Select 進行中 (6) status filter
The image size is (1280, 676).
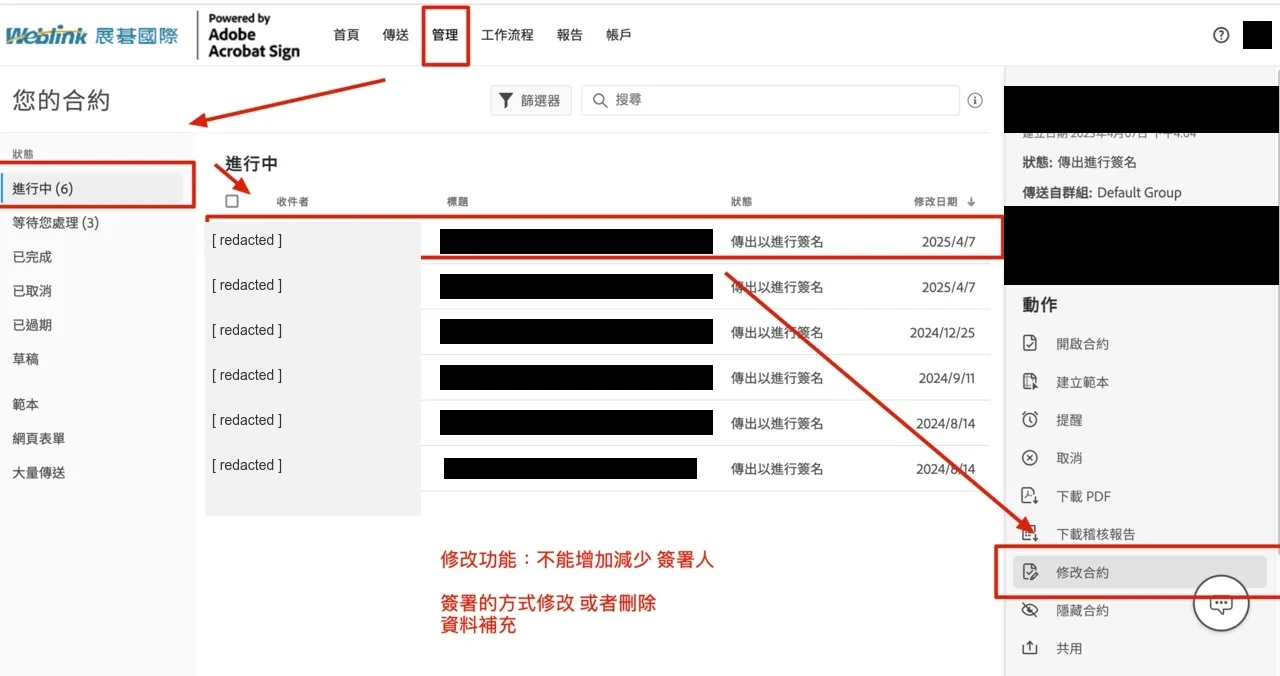coord(92,188)
